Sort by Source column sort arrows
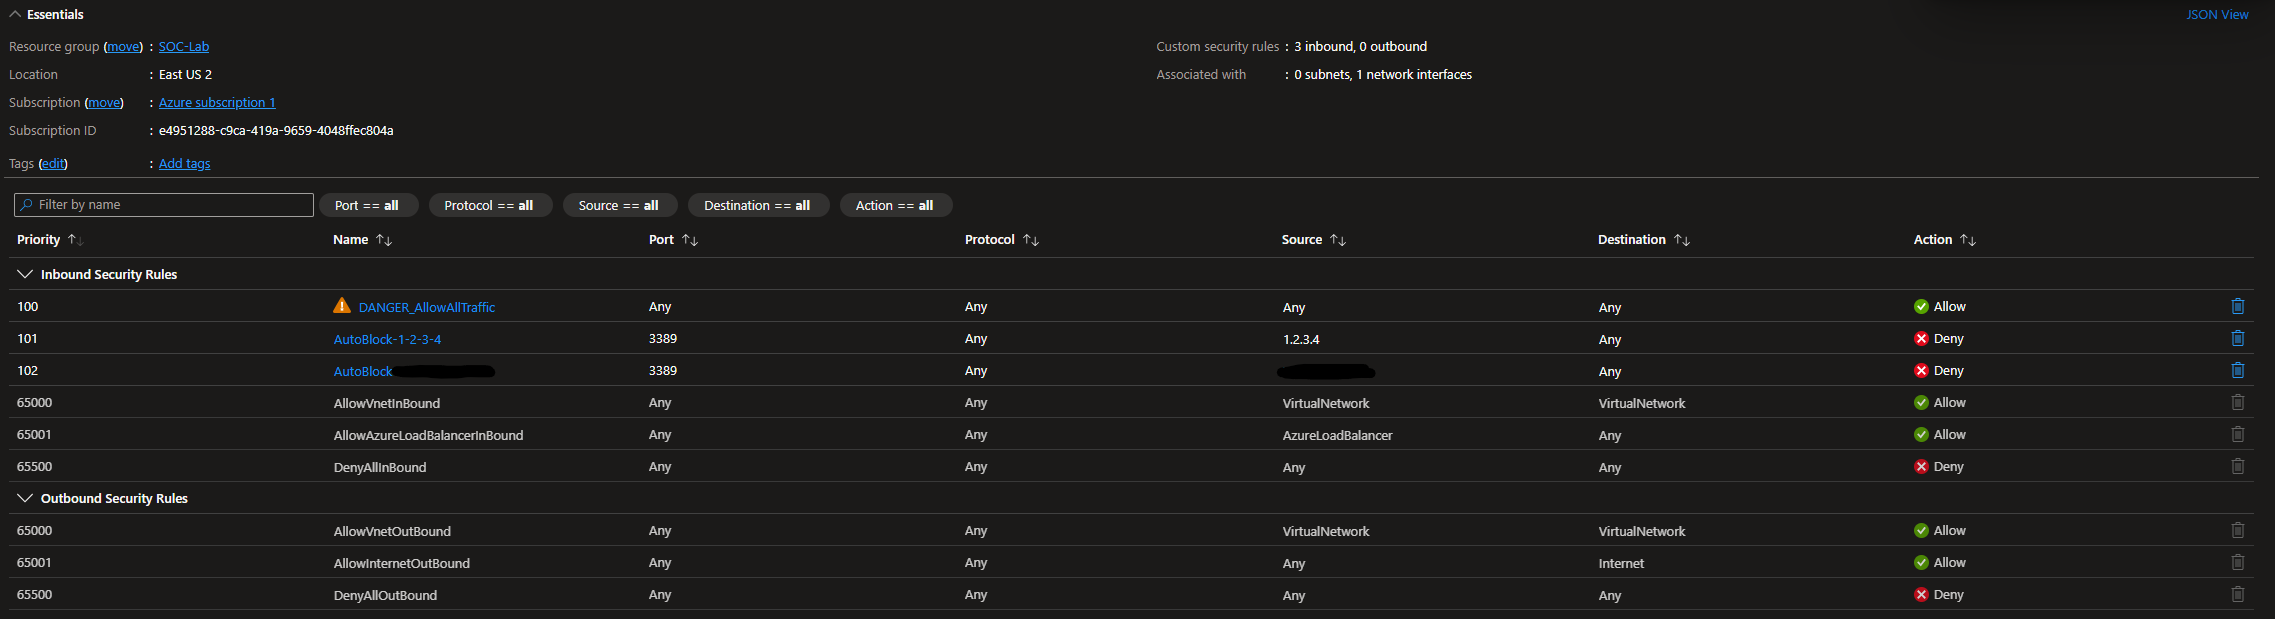 [1338, 240]
